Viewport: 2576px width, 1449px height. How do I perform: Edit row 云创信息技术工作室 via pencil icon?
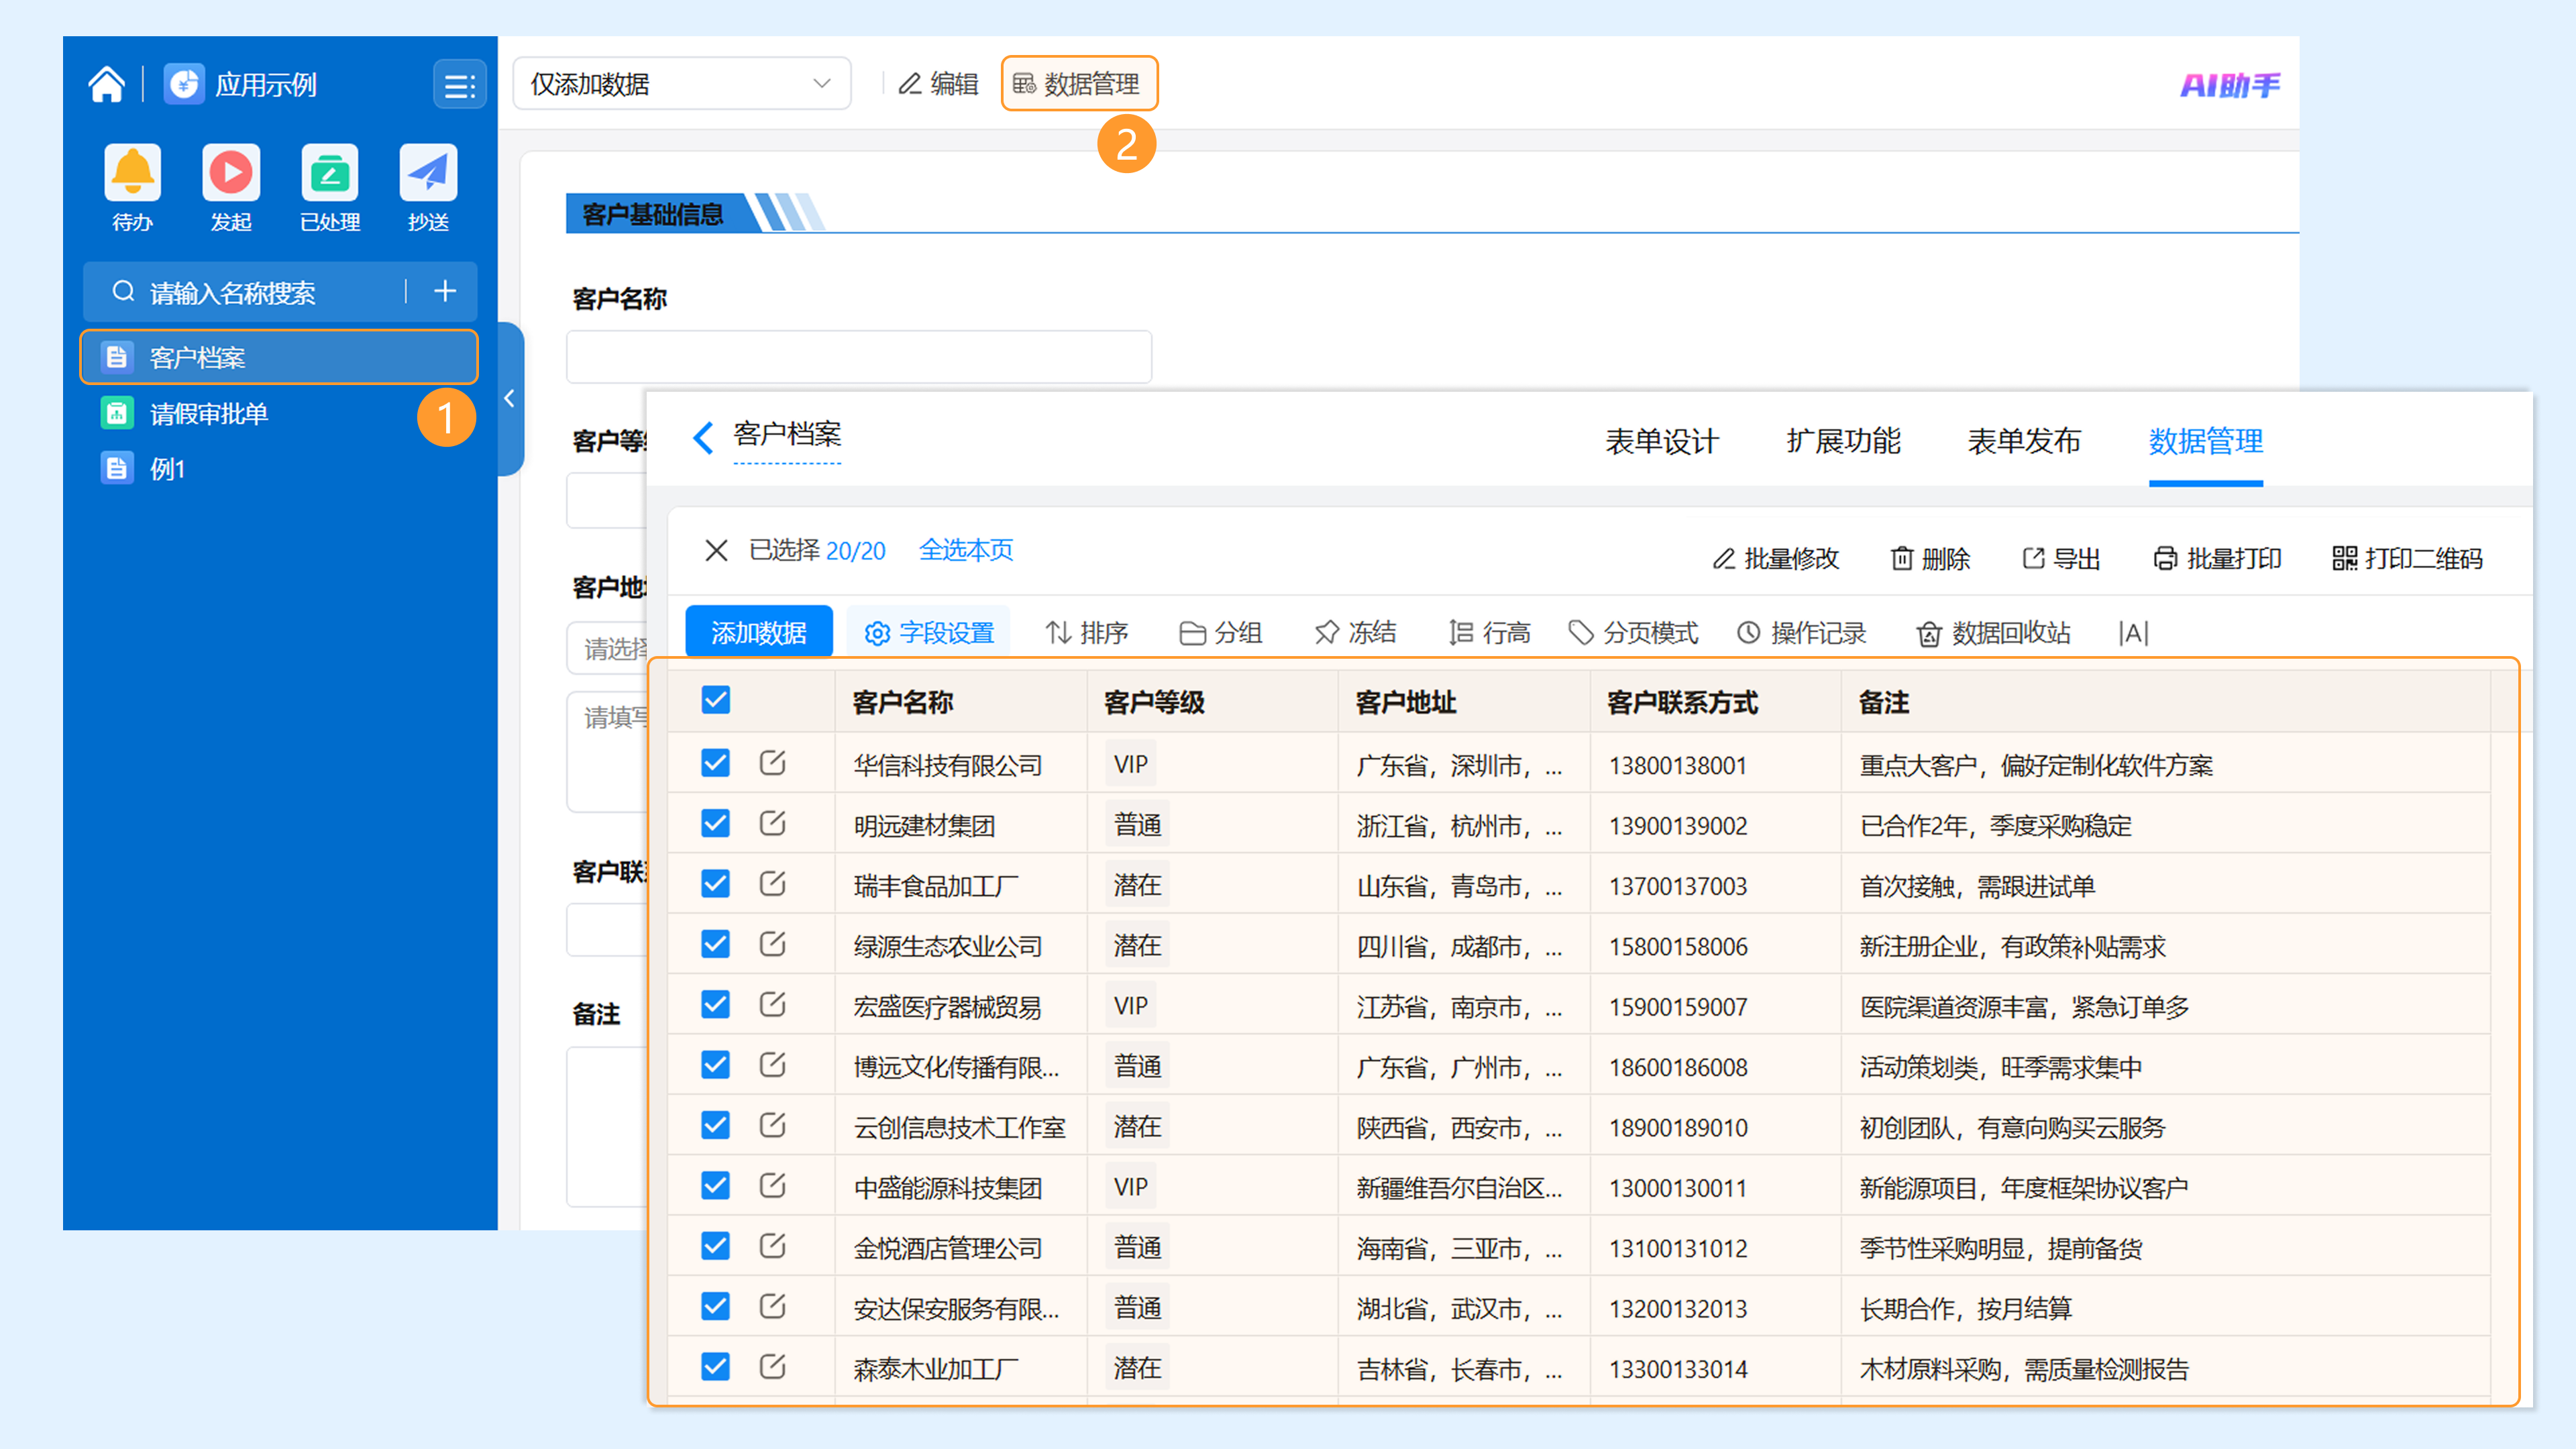(x=772, y=1125)
